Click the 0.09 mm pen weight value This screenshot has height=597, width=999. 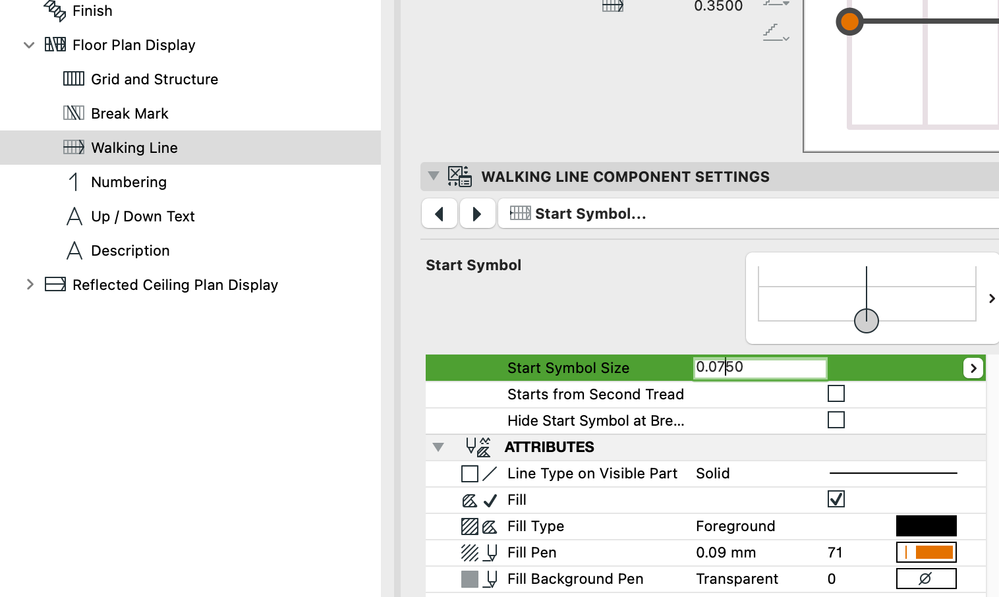726,552
